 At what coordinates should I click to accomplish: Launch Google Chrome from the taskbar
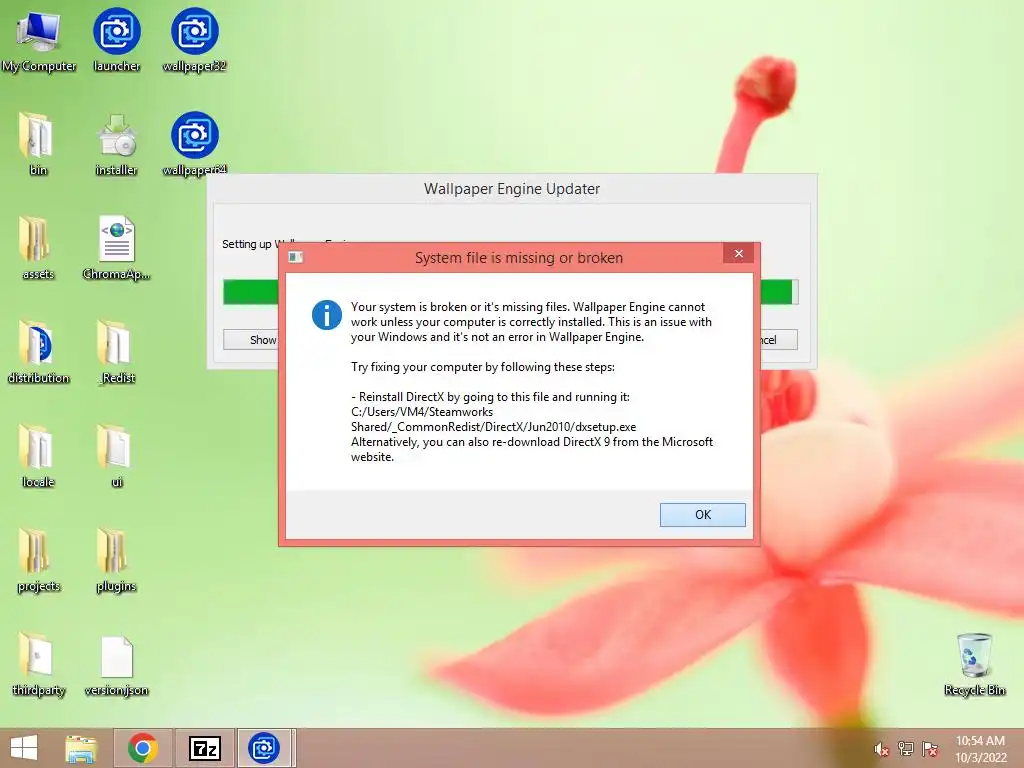[x=143, y=748]
